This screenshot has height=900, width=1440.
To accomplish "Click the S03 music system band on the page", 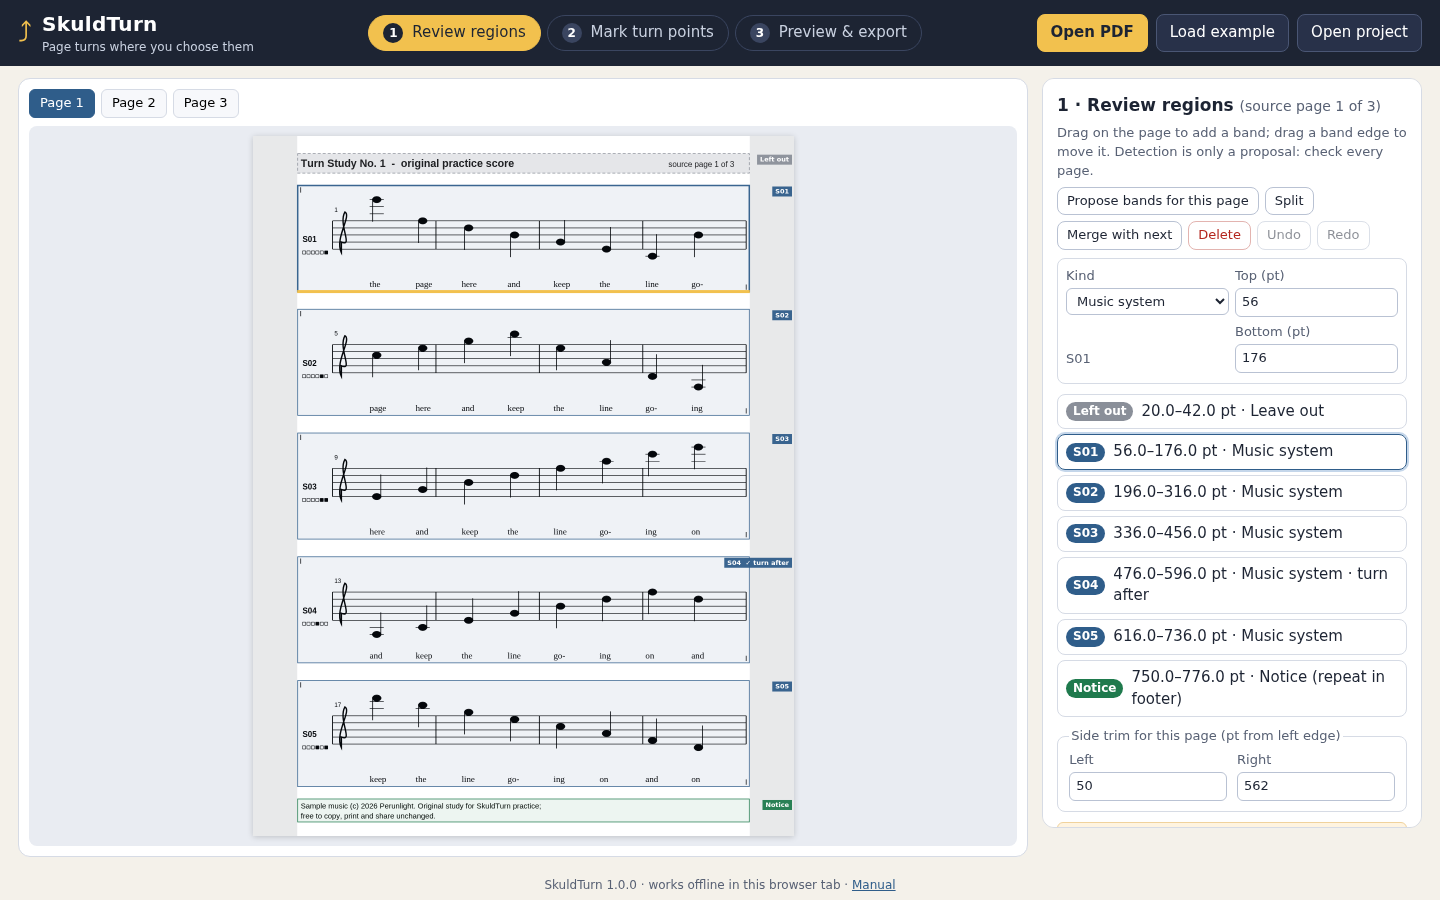I will tap(523, 486).
